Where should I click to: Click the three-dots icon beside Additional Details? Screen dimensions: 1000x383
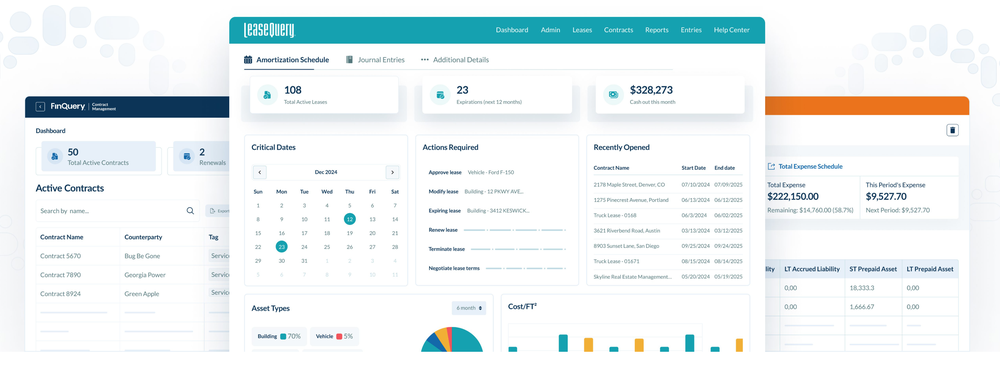(x=425, y=60)
